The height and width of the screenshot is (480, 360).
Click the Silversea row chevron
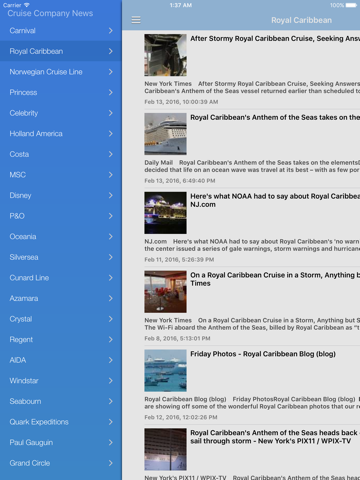point(111,257)
